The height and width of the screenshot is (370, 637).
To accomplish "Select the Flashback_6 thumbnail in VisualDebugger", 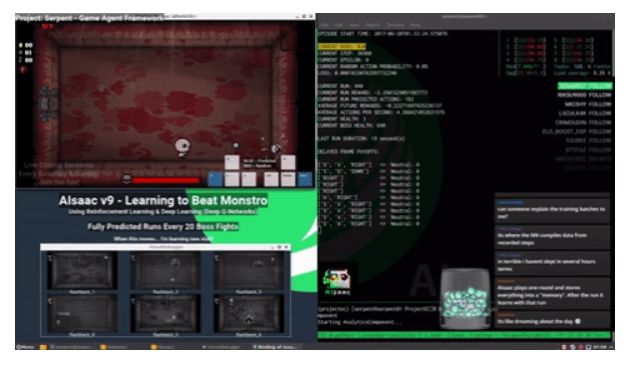I will [249, 313].
